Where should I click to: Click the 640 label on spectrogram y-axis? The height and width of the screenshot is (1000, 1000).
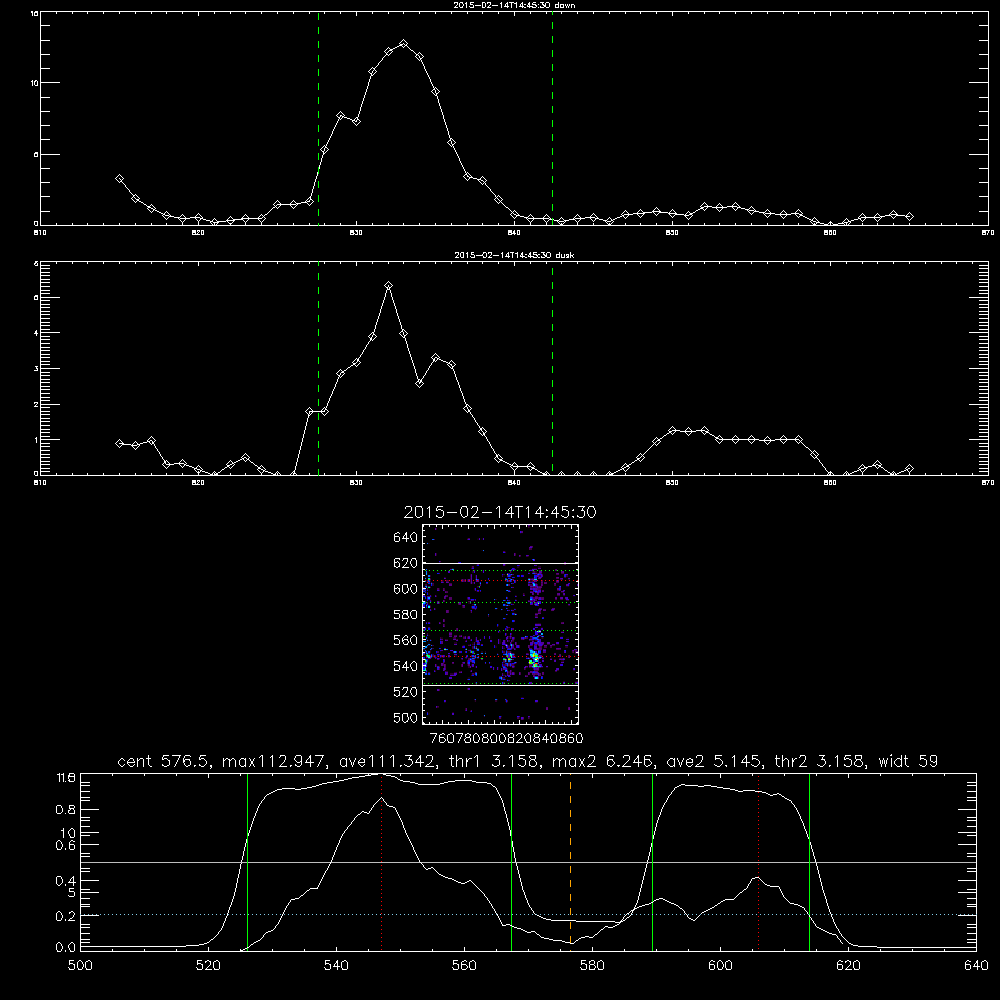point(405,538)
